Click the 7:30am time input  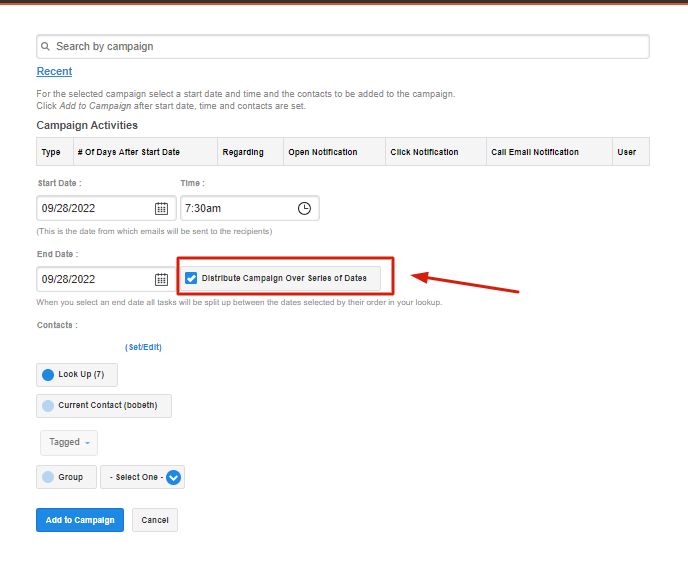pos(239,208)
